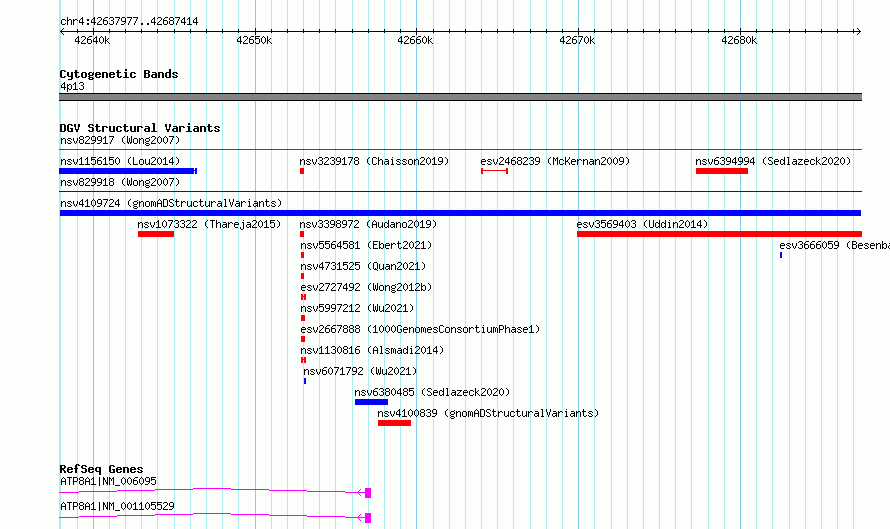Screen dimensions: 890x529
Task: Open nsv6380485 (Sedlazeck2020) label
Action: pos(432,392)
